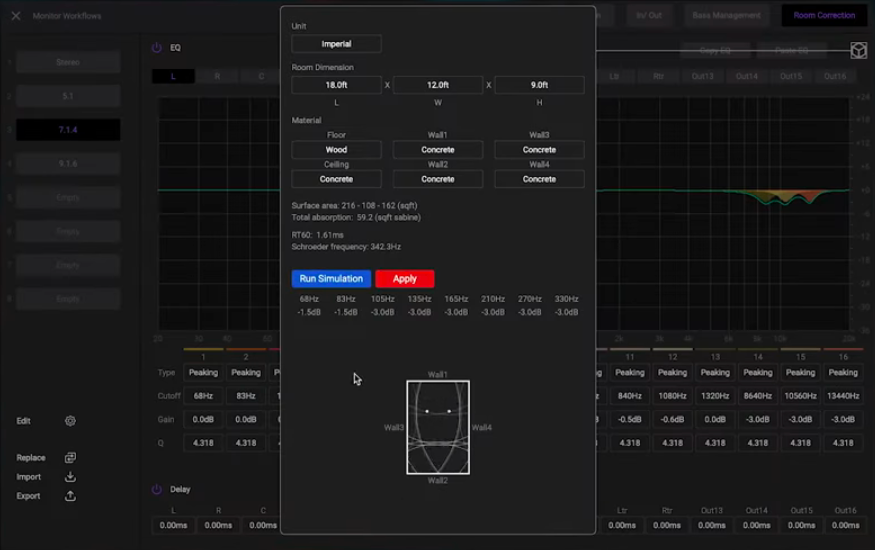Click the Export upload icon
This screenshot has width=875, height=550.
click(x=70, y=496)
